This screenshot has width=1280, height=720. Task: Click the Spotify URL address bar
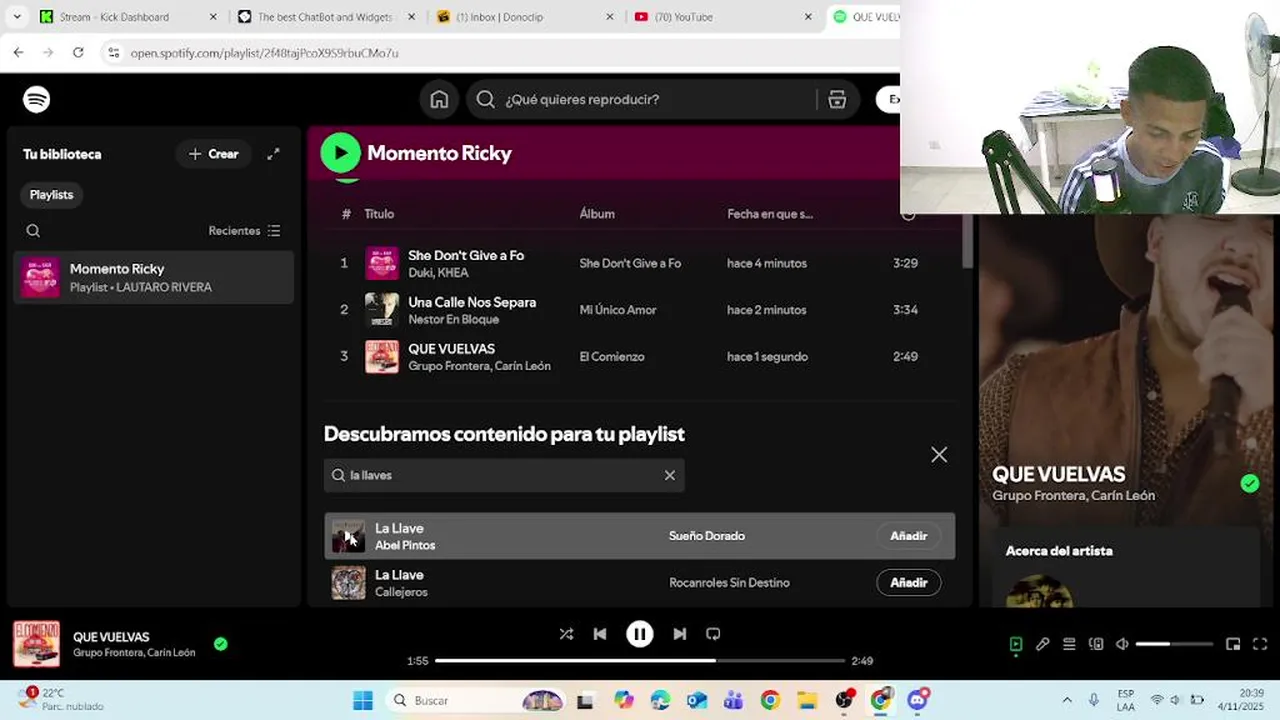(x=500, y=52)
